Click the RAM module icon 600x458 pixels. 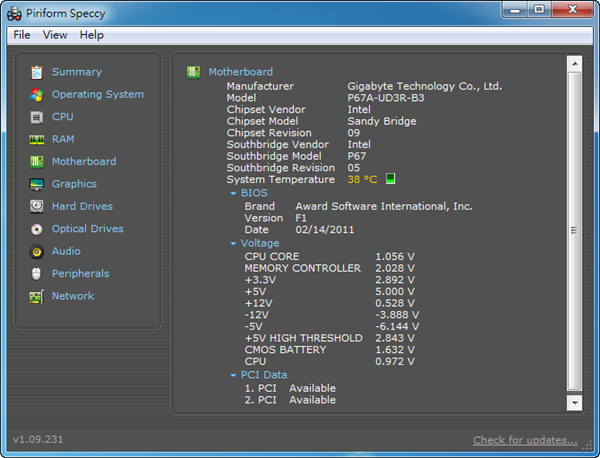[x=37, y=139]
